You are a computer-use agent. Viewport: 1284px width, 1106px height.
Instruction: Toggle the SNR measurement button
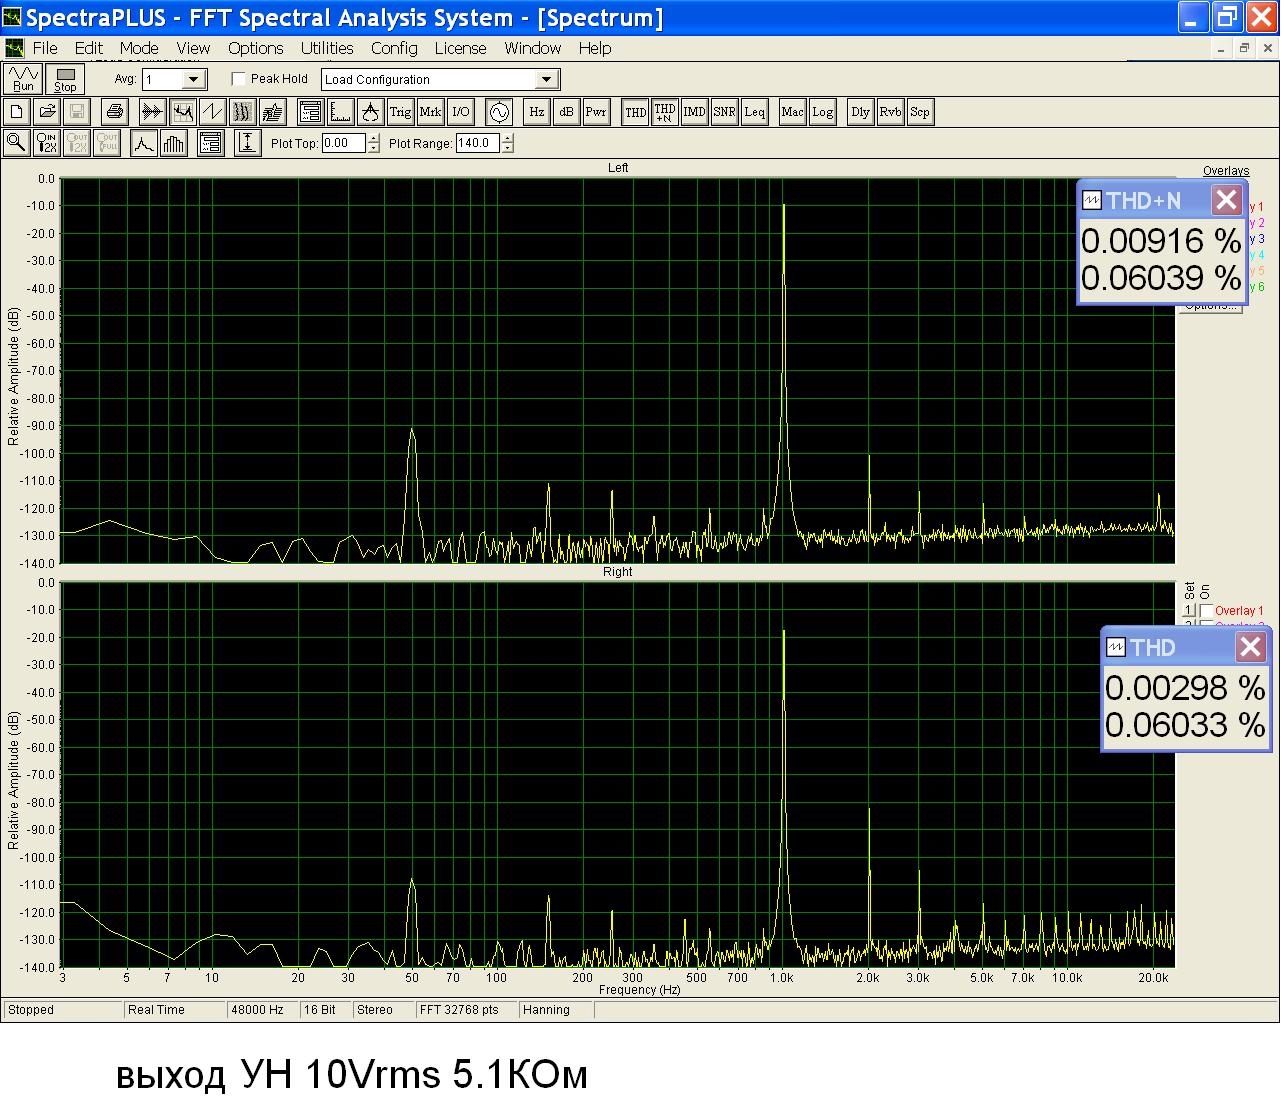pos(724,112)
